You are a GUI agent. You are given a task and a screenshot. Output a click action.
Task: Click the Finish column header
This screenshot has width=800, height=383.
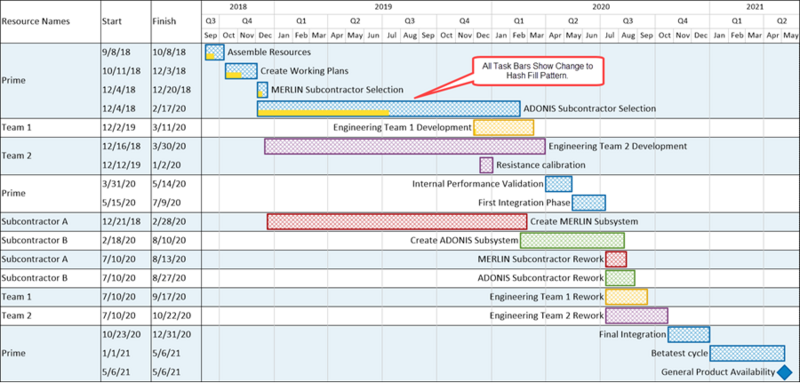tap(164, 21)
